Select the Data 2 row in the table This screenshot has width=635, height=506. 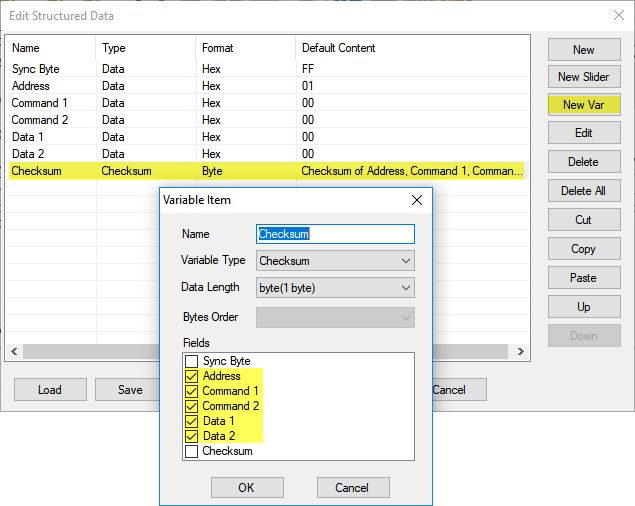coord(267,154)
